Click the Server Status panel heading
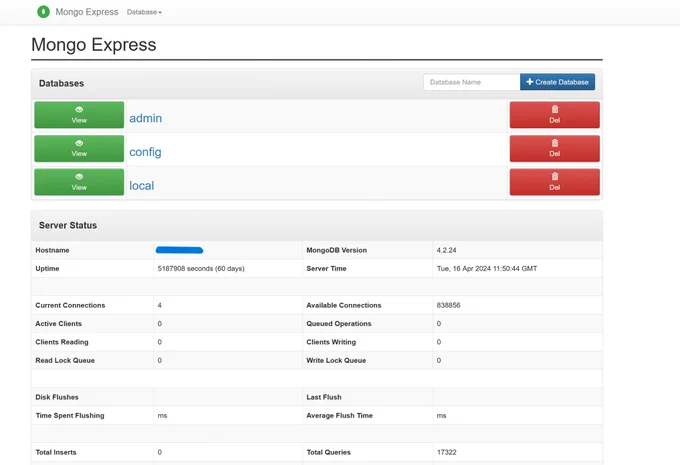 pos(68,225)
